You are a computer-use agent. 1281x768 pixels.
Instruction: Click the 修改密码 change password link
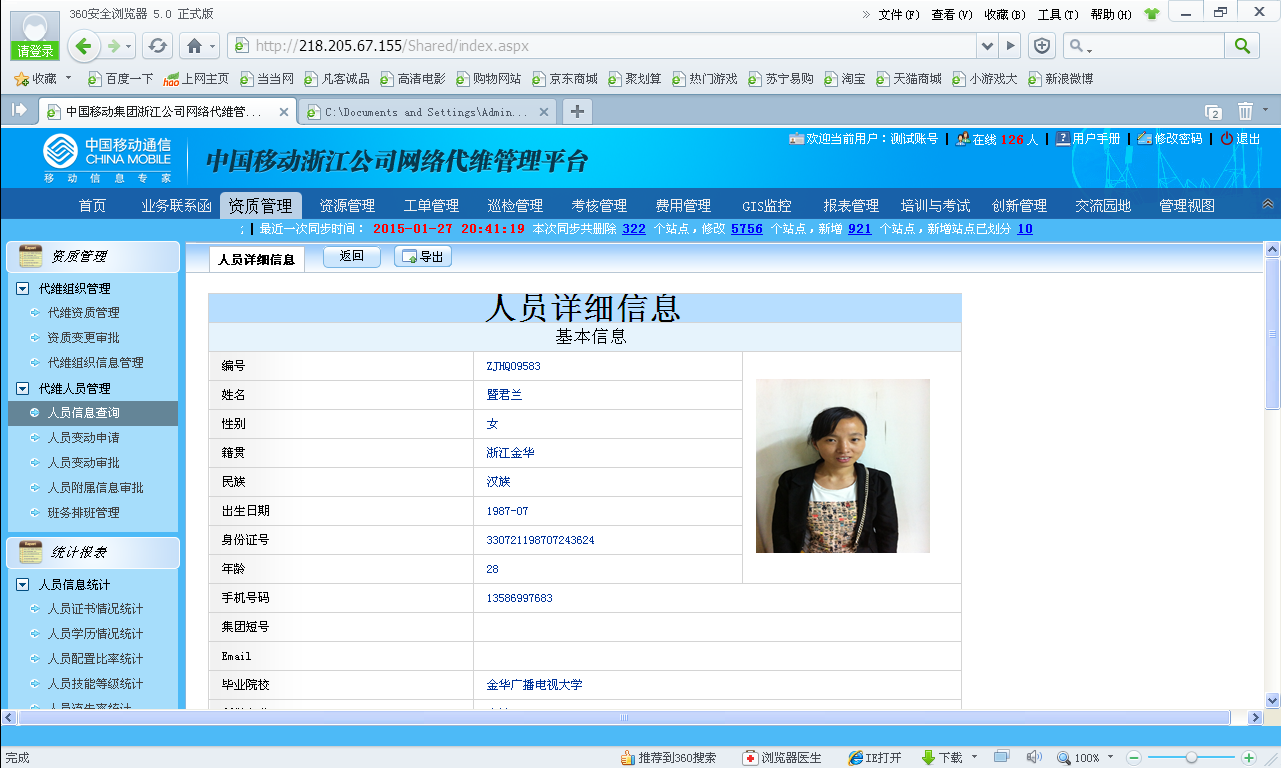point(1170,139)
